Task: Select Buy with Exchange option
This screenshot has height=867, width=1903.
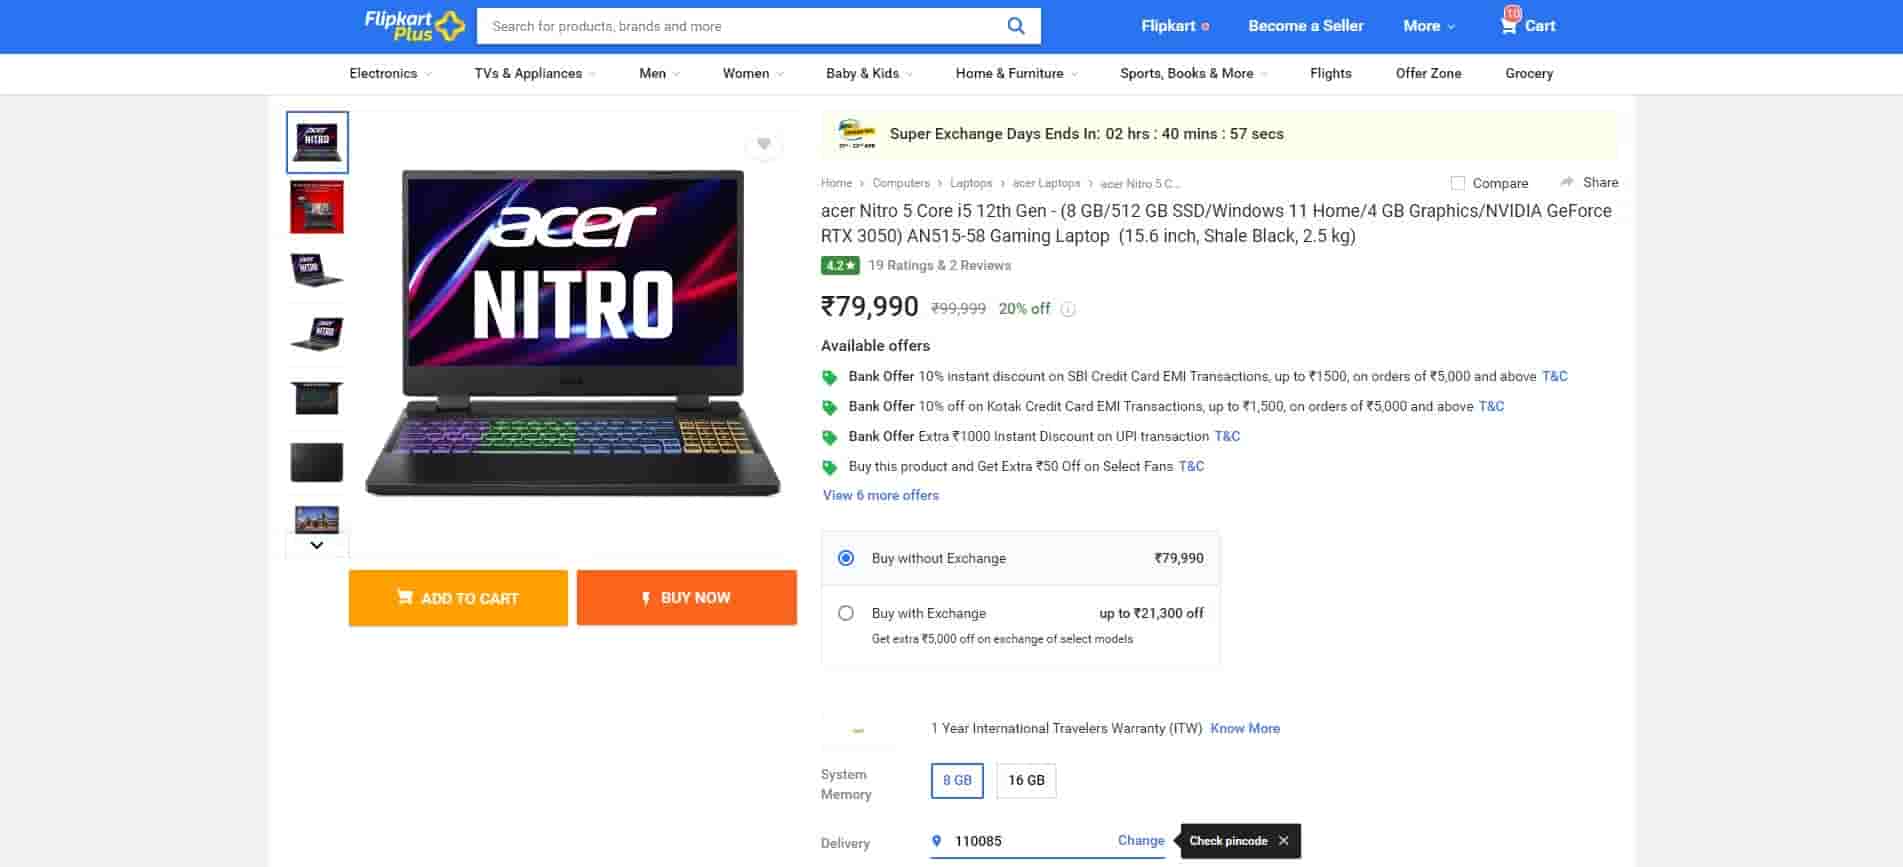Action: click(846, 613)
